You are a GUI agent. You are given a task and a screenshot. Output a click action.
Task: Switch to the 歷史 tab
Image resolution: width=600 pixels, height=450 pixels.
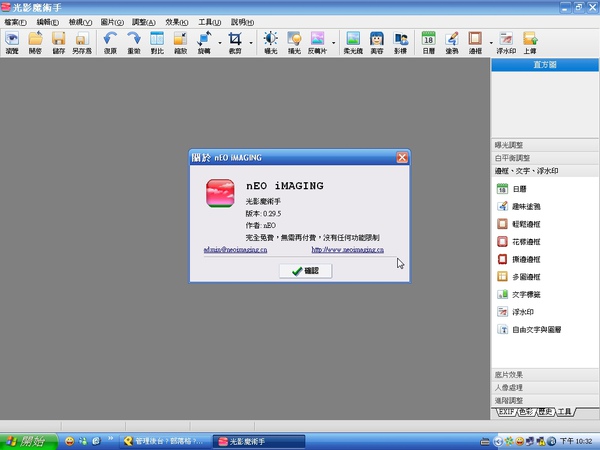[x=546, y=412]
